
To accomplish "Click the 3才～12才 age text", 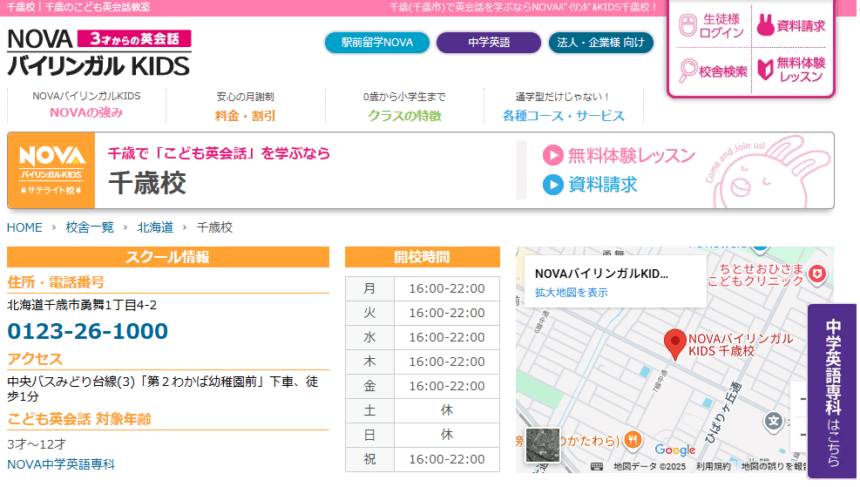I will click(37, 444).
